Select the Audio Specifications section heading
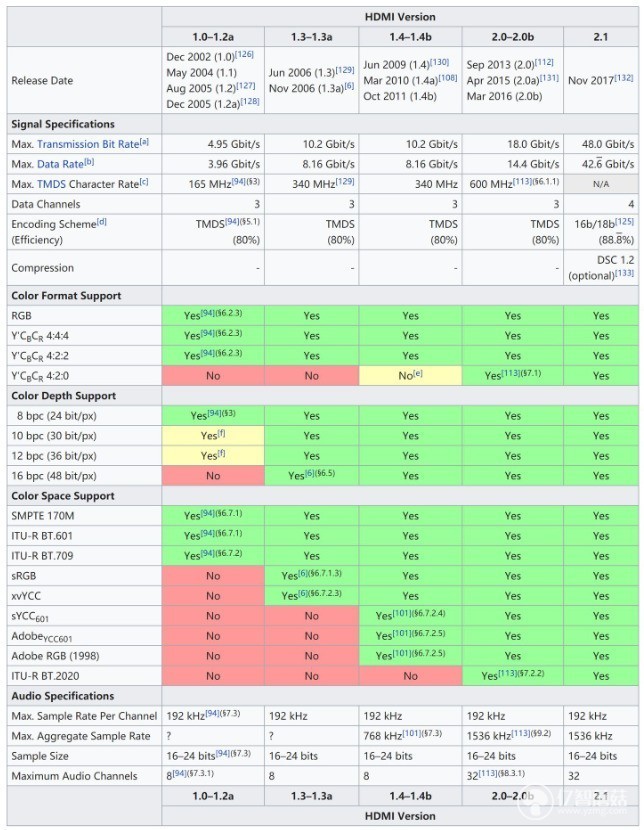This screenshot has width=644, height=830. (63, 696)
